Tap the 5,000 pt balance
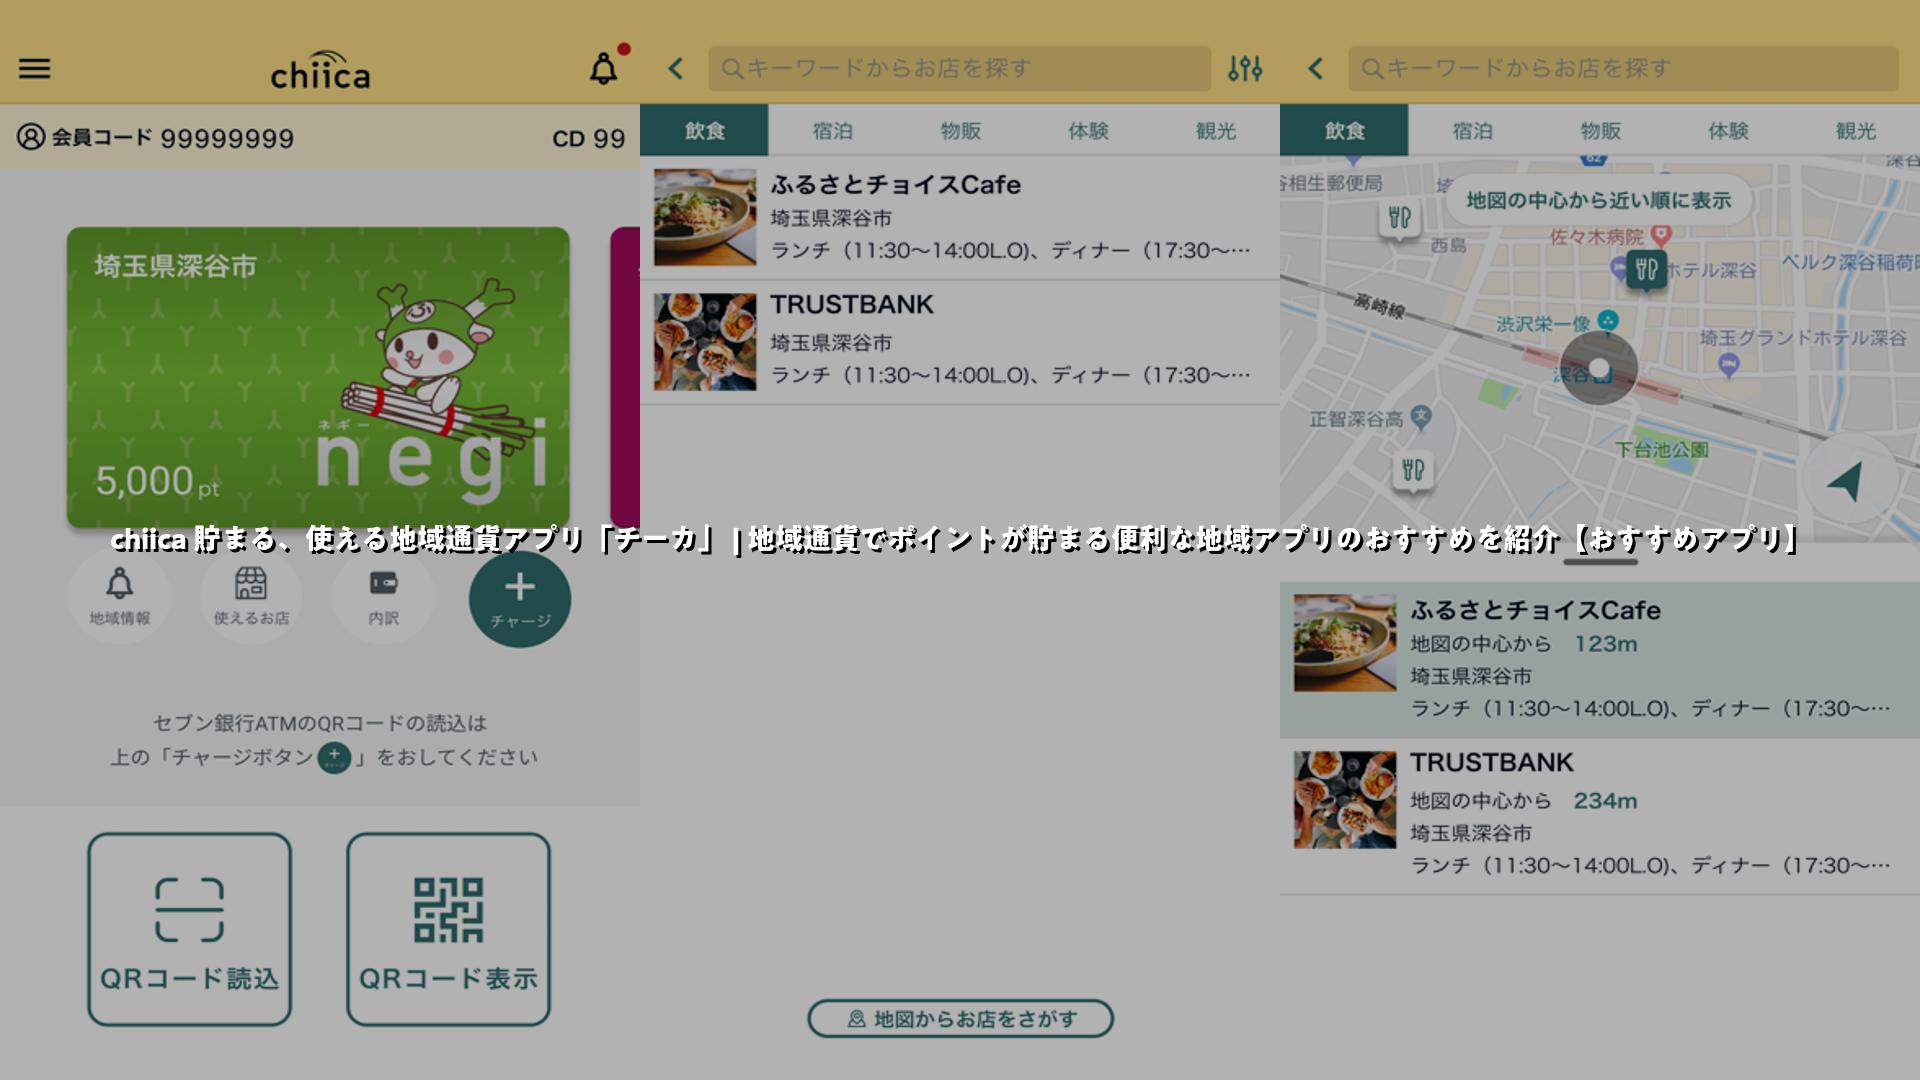The image size is (1920, 1080). 157,481
